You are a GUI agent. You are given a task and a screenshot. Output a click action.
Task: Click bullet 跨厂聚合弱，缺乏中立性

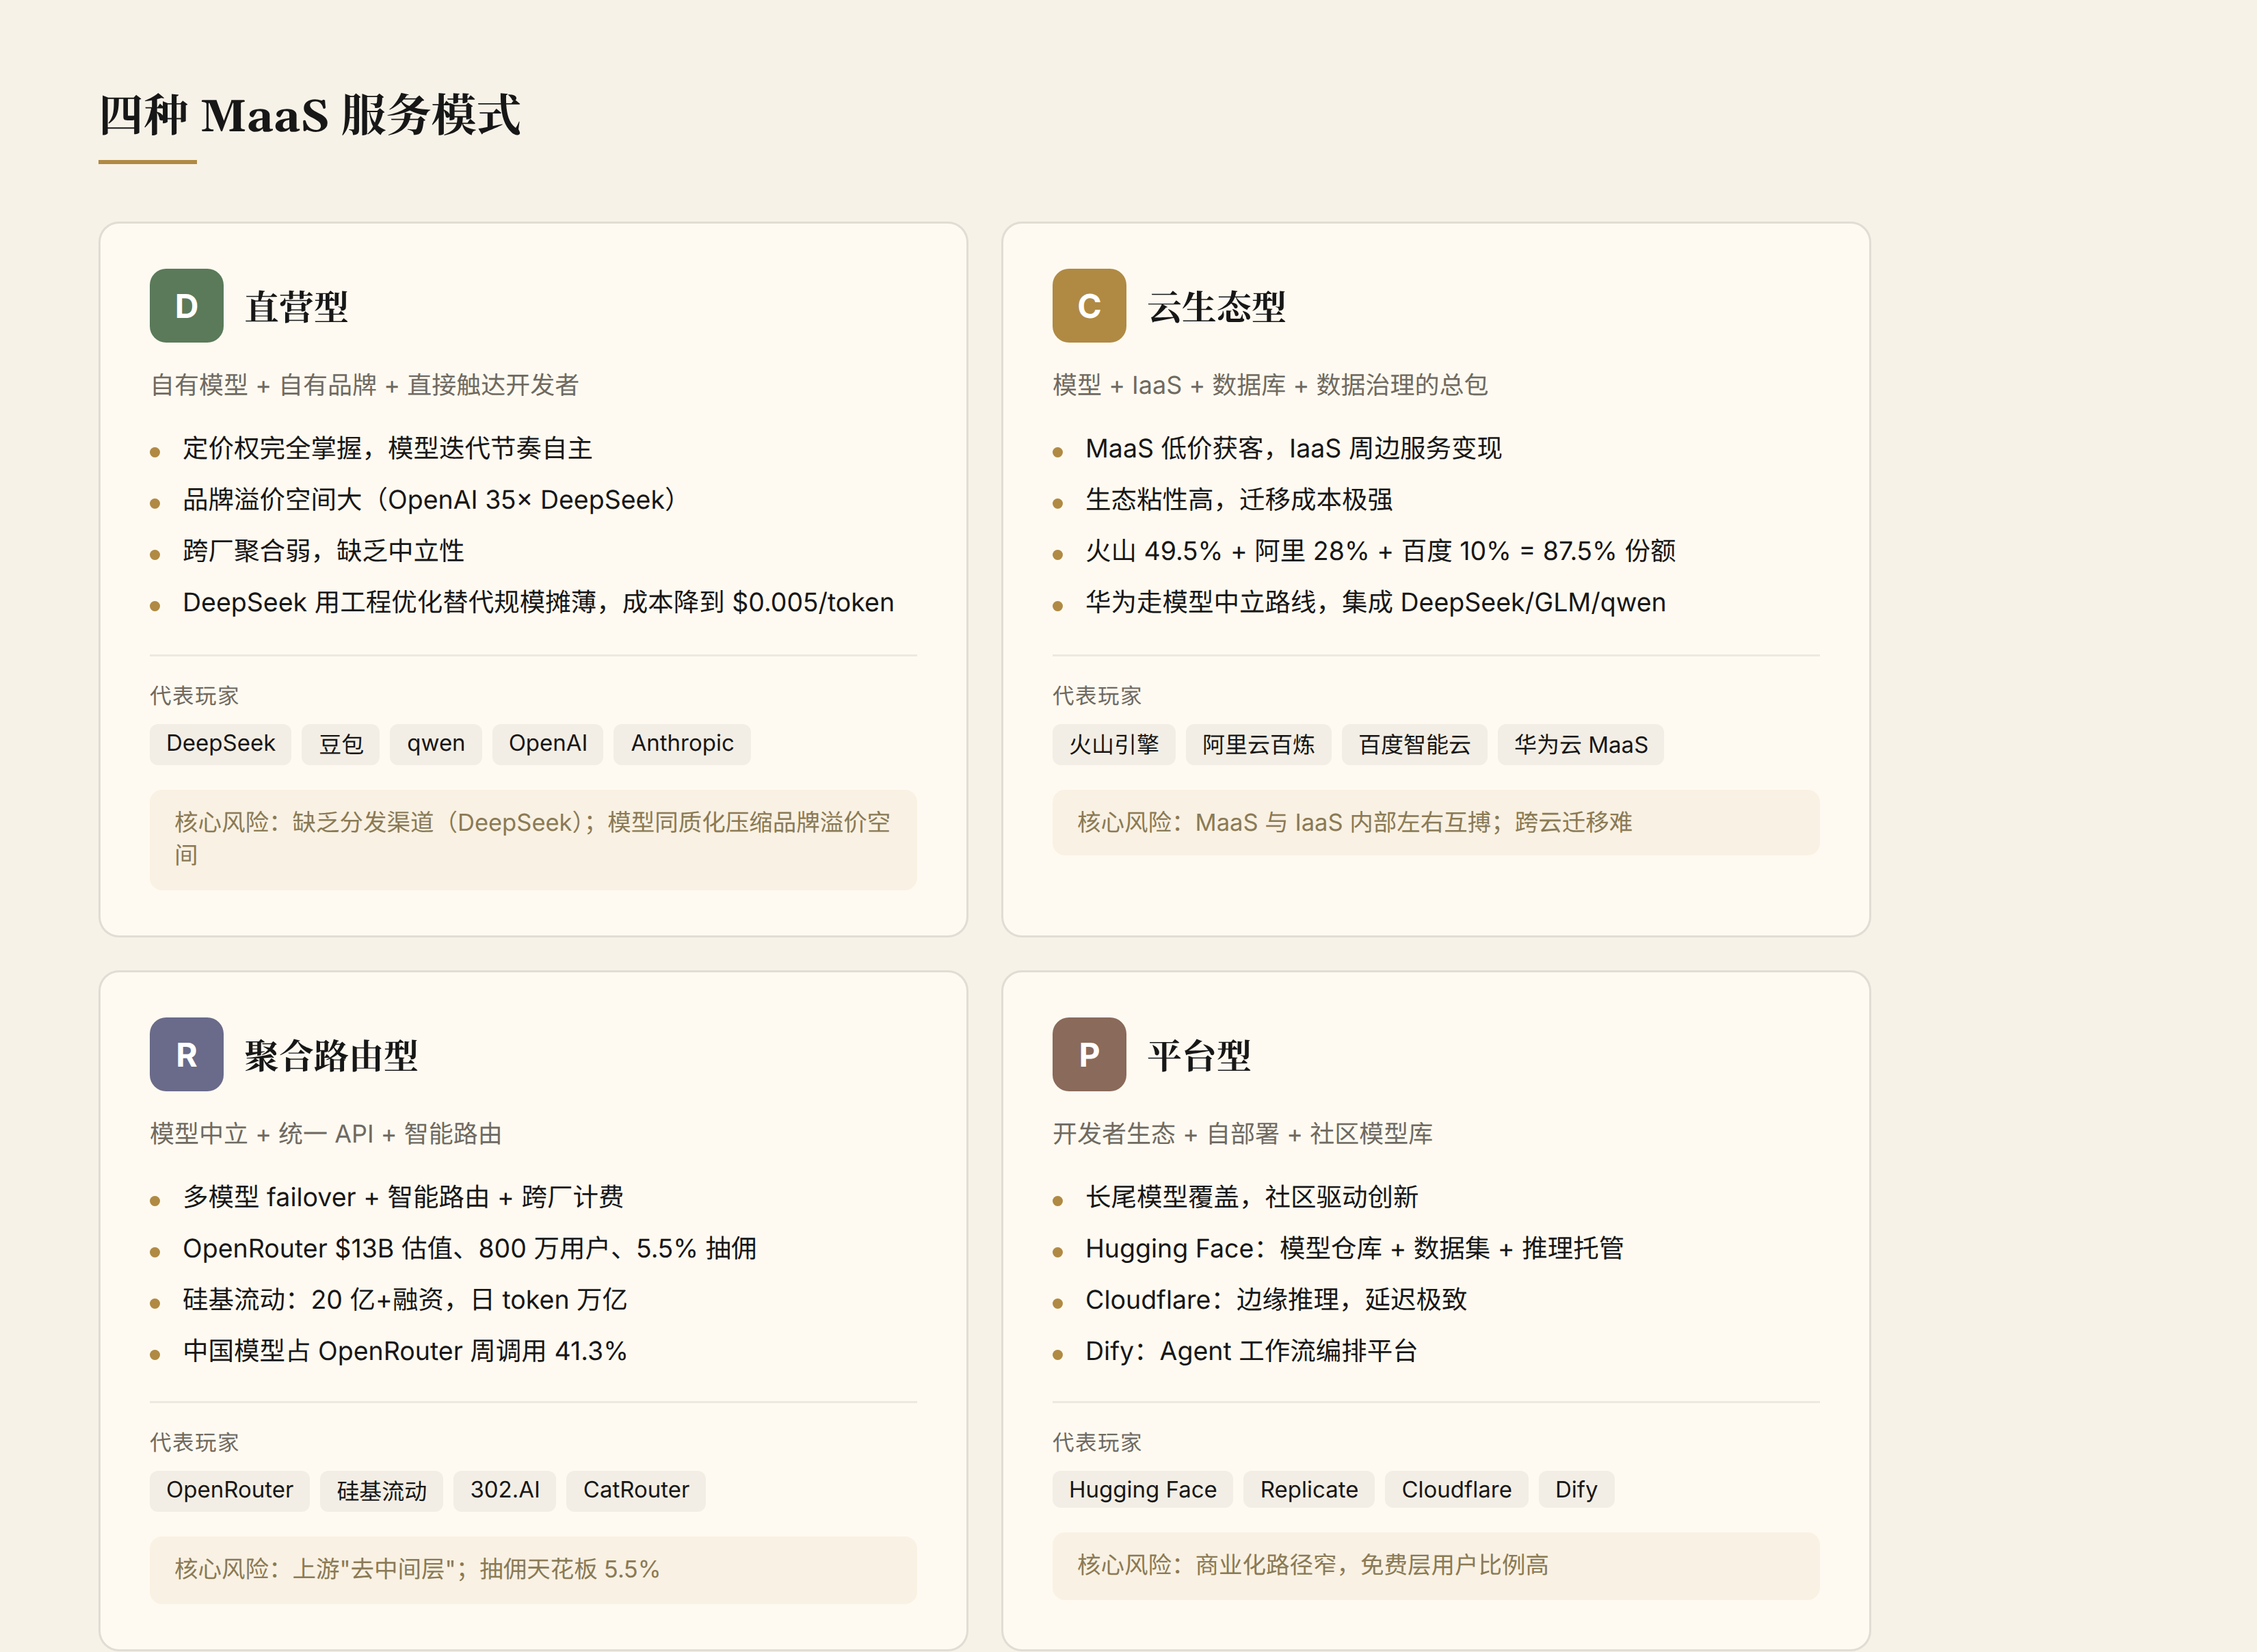coord(324,551)
